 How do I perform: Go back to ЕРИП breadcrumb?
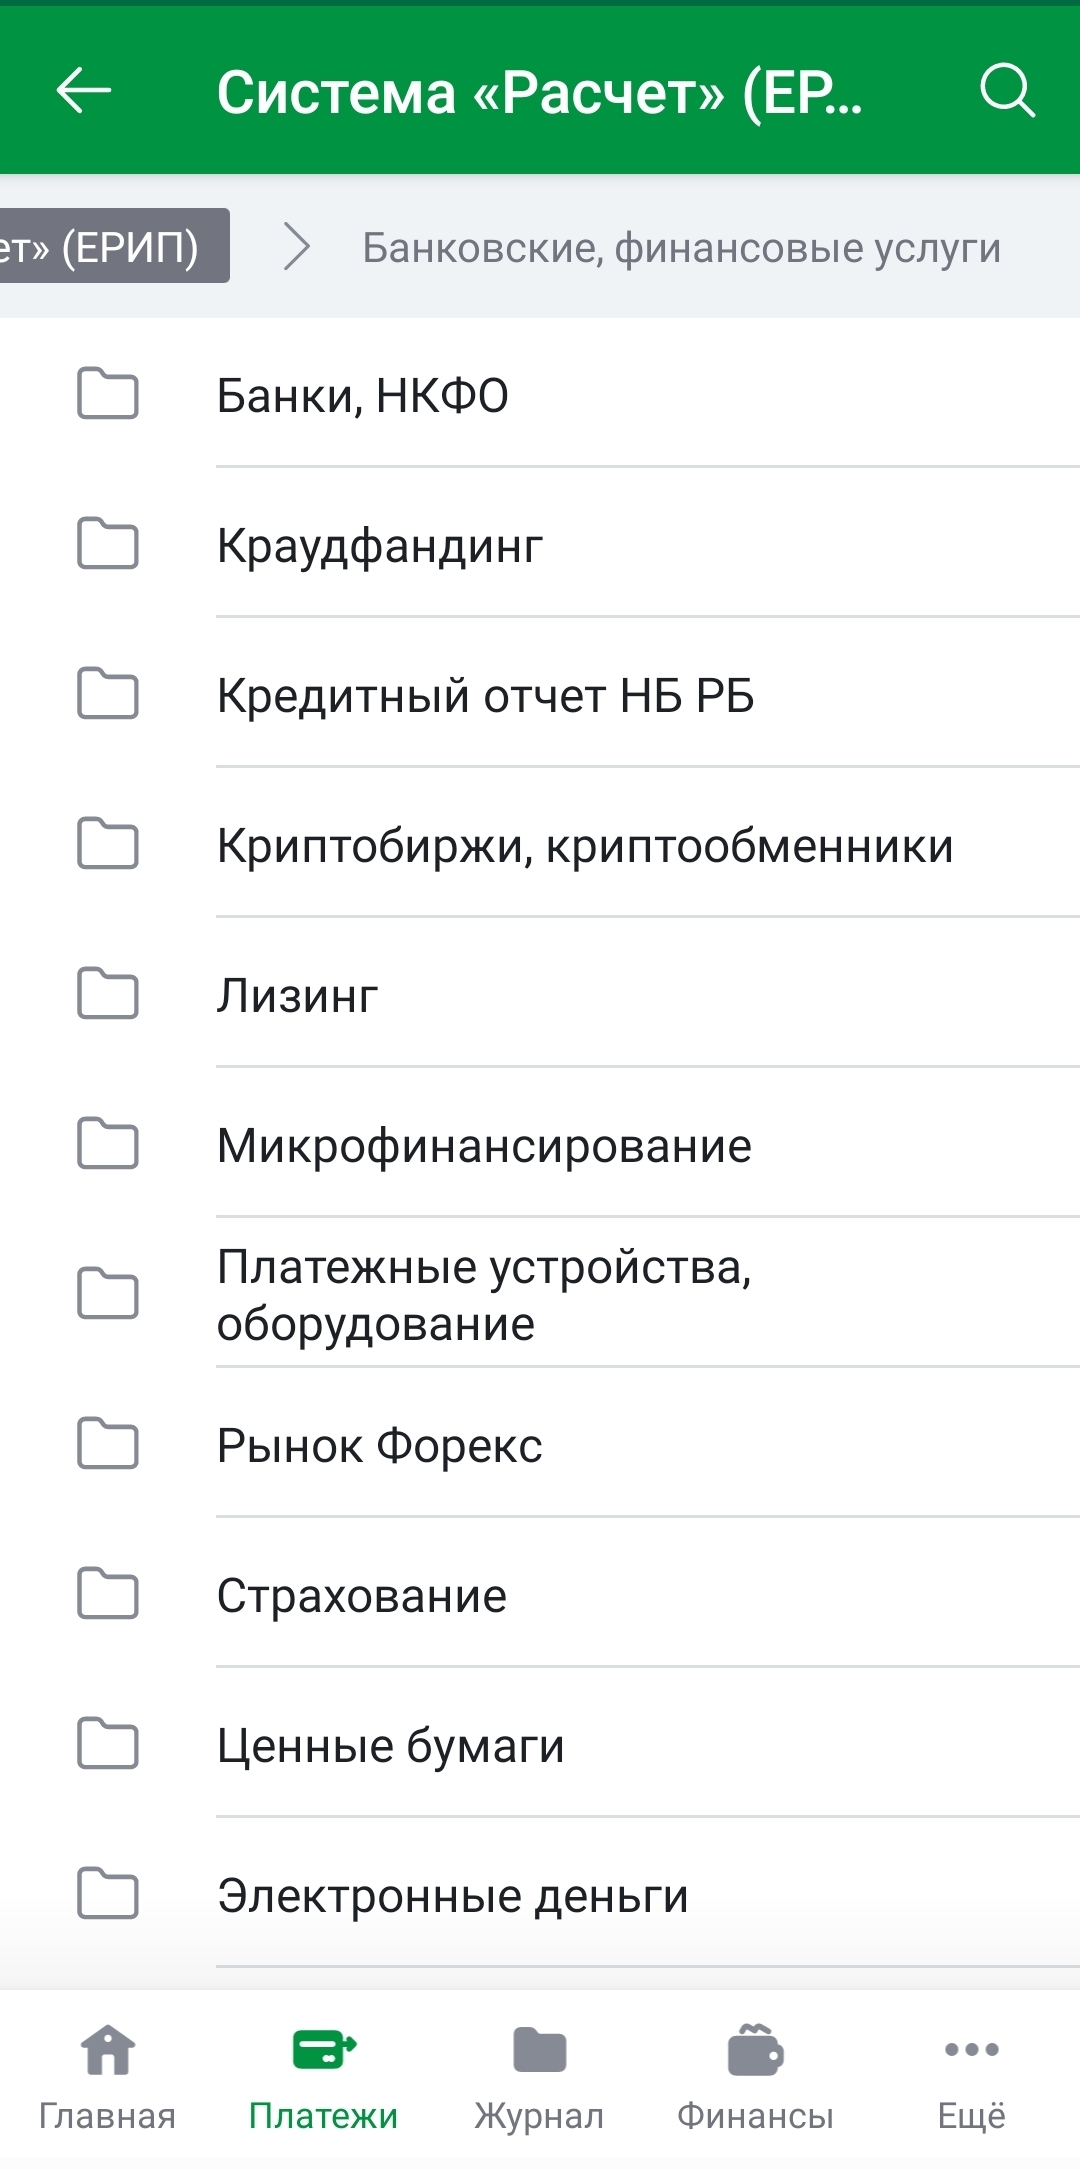click(112, 246)
